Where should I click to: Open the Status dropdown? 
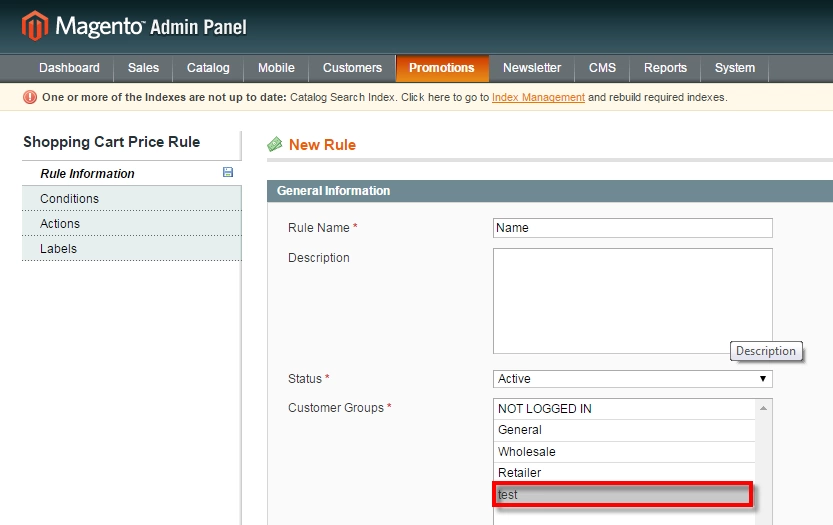click(x=632, y=379)
